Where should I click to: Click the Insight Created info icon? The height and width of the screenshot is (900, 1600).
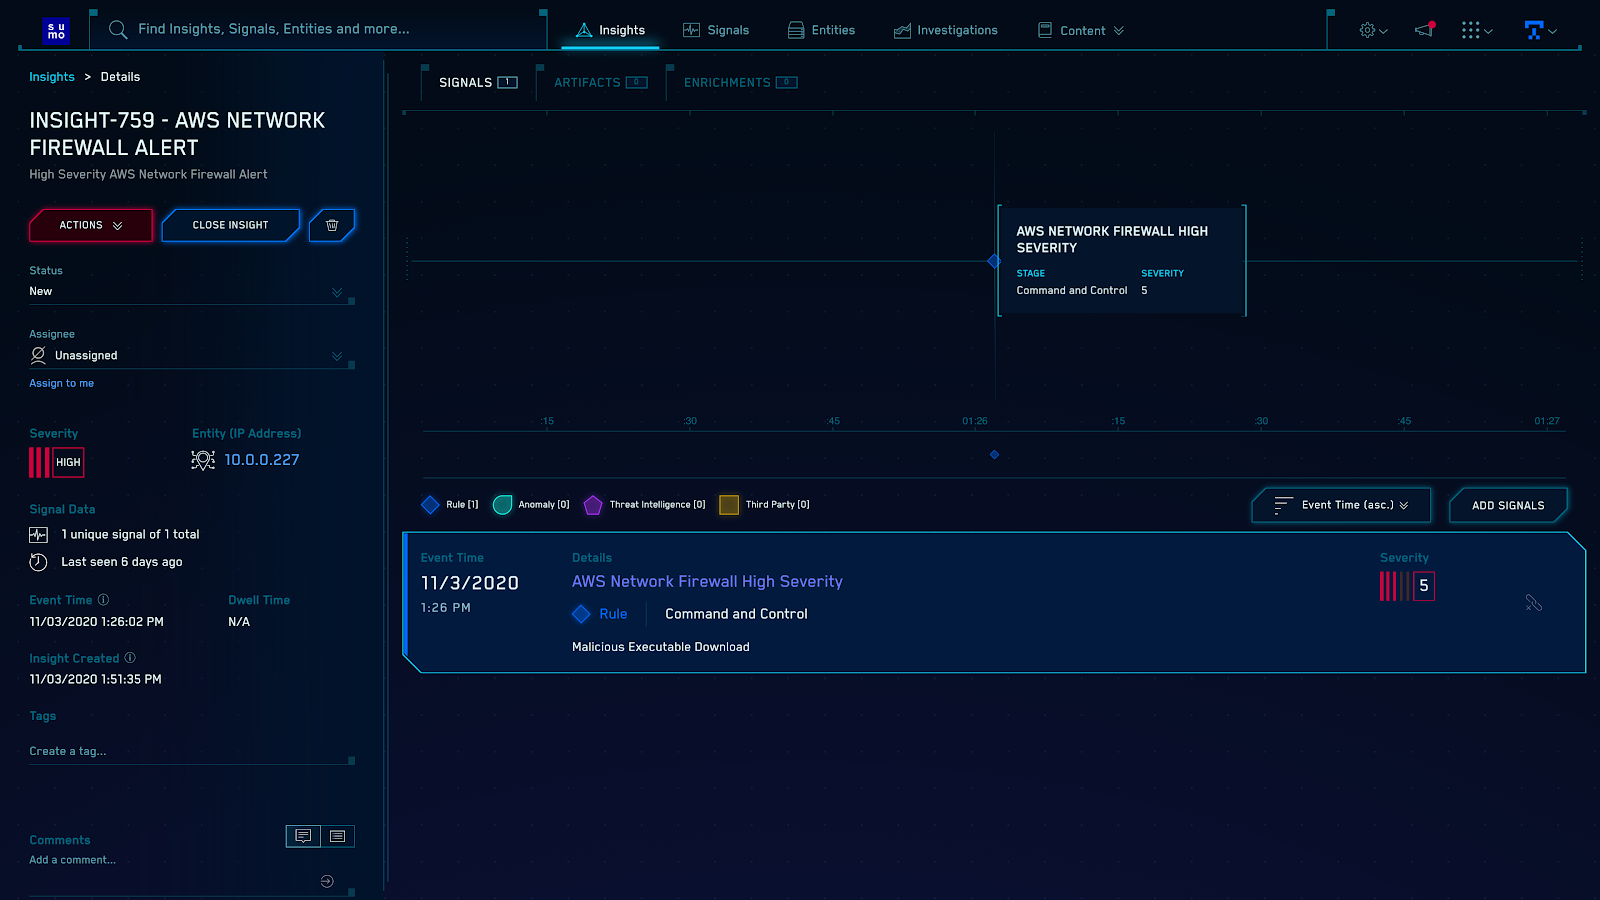coord(130,658)
